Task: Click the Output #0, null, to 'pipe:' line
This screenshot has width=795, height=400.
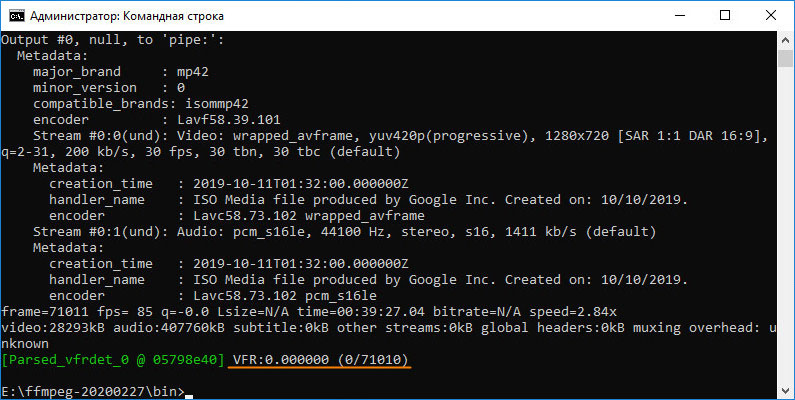Action: pos(113,40)
